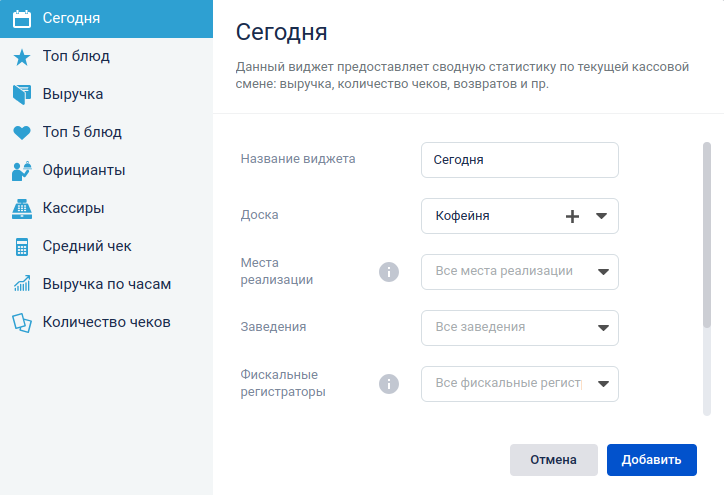Click the chart icon for Выручка по часам
Image resolution: width=724 pixels, height=495 pixels.
click(22, 284)
